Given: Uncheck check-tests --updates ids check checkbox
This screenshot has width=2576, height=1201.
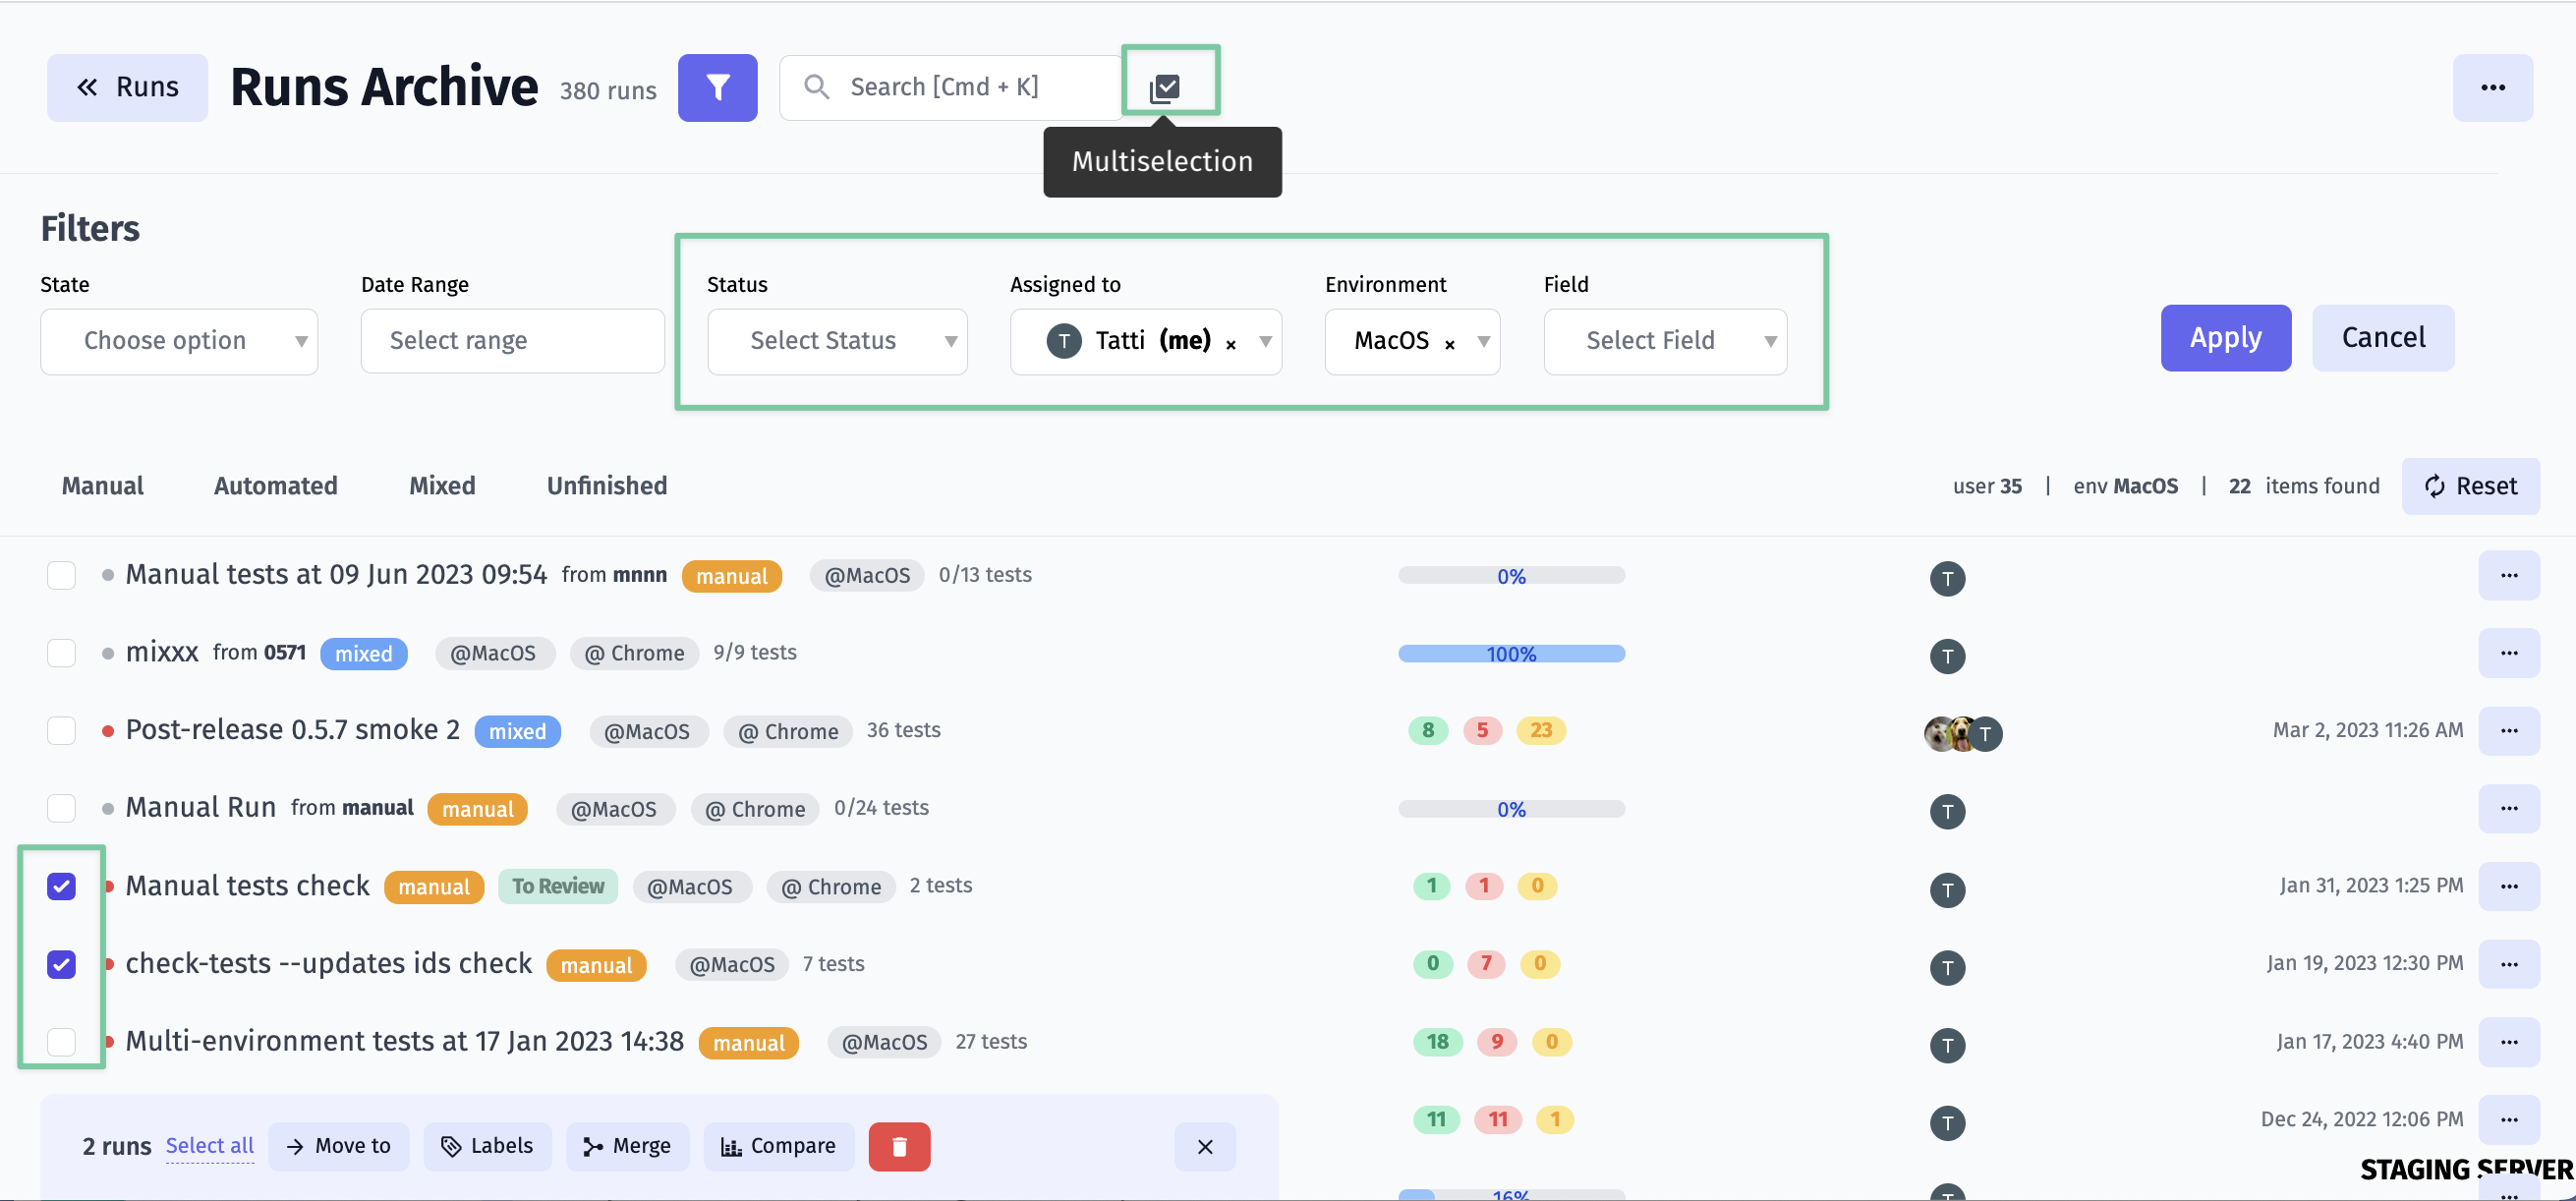Looking at the screenshot, I should pos(61,964).
